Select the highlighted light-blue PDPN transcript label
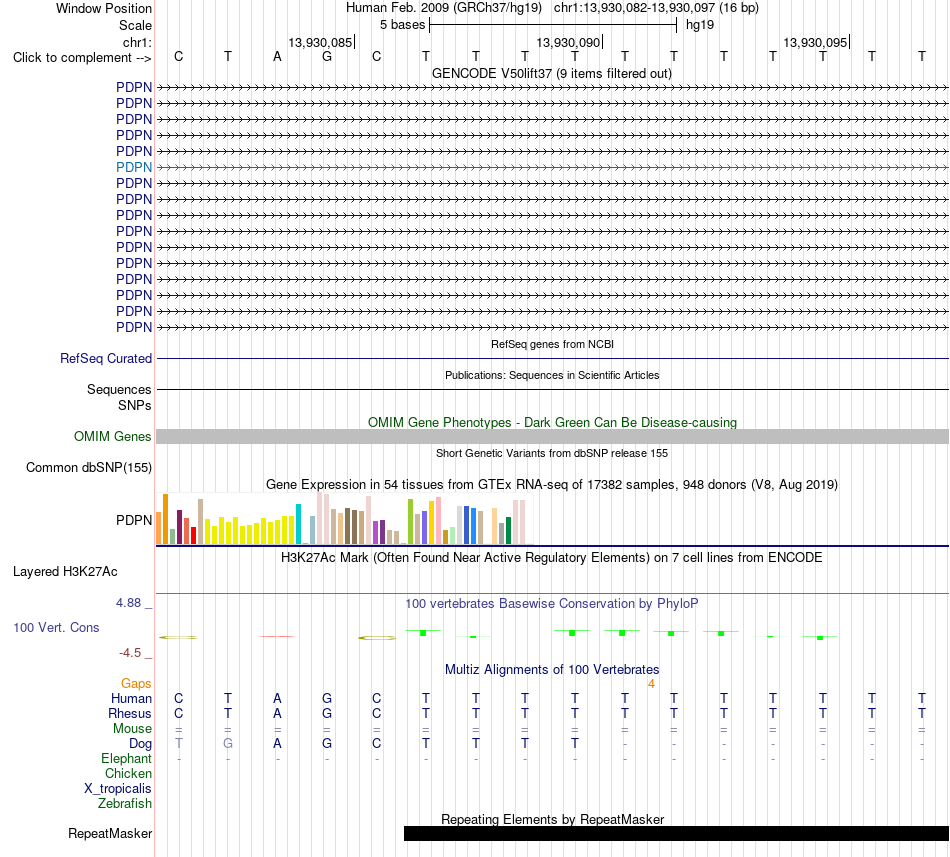Image resolution: width=950 pixels, height=857 pixels. click(x=134, y=167)
